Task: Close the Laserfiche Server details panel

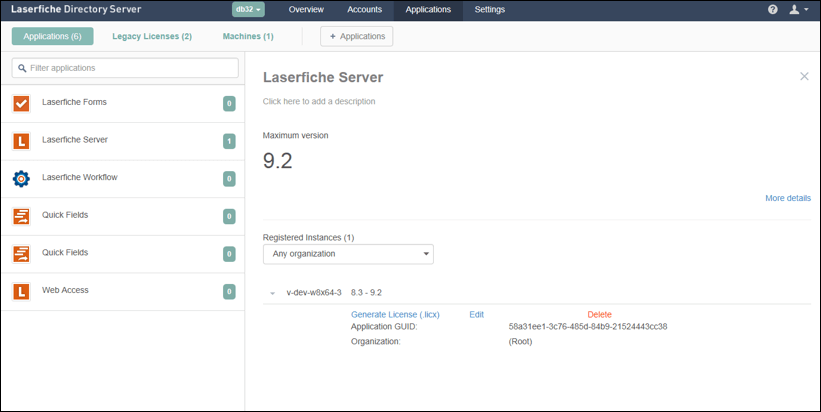Action: [x=804, y=76]
